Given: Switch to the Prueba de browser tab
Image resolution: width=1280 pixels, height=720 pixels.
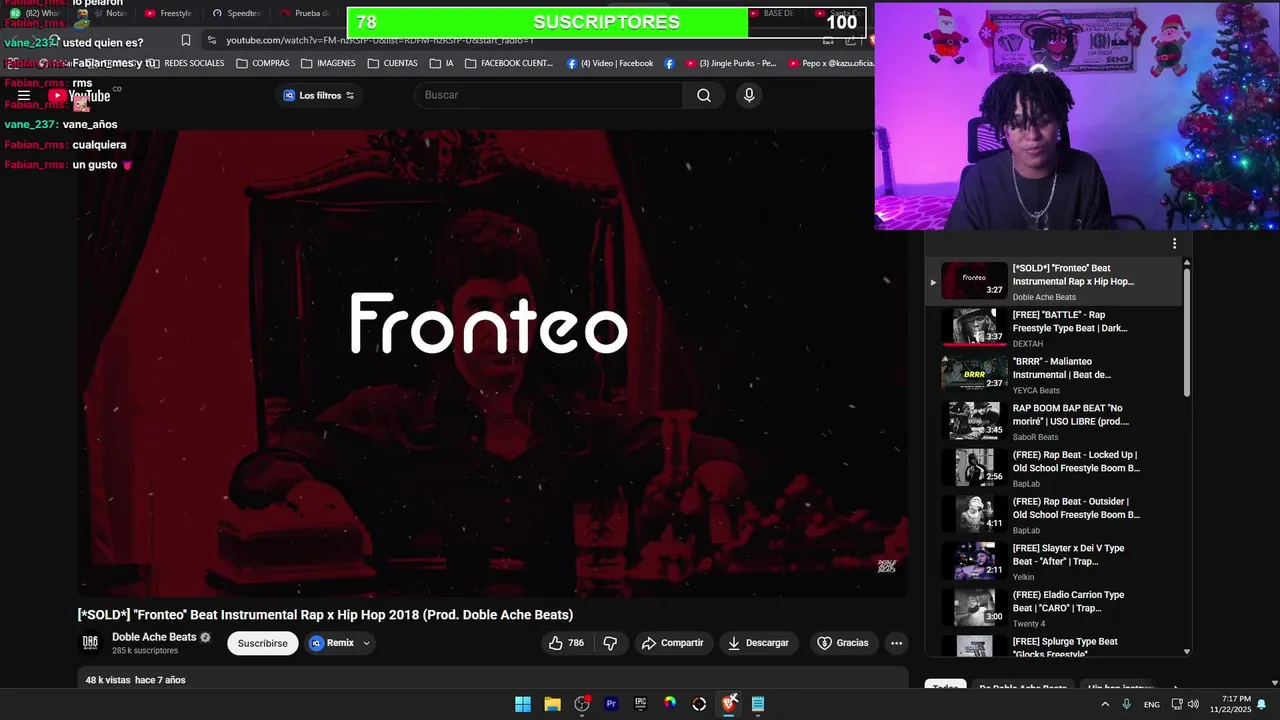Looking at the screenshot, I should (305, 13).
